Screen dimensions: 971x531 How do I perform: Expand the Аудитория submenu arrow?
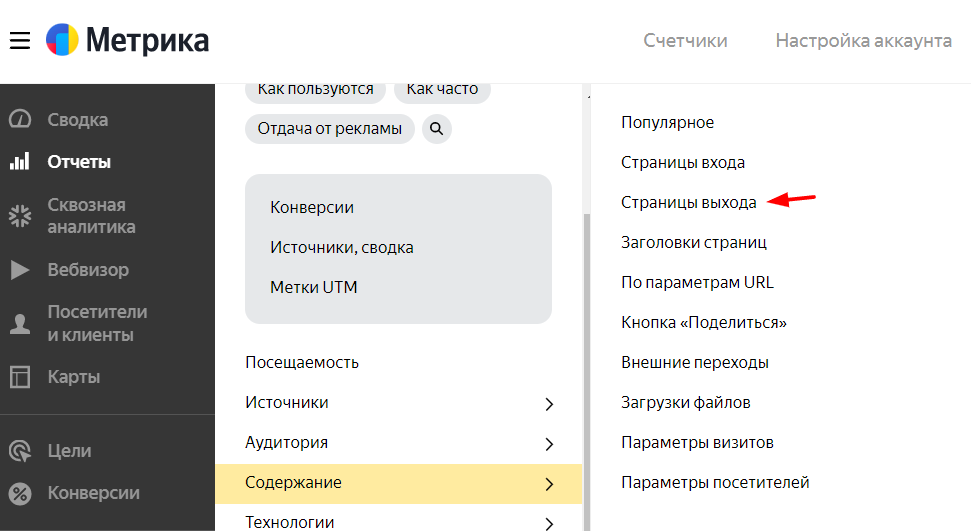point(549,444)
